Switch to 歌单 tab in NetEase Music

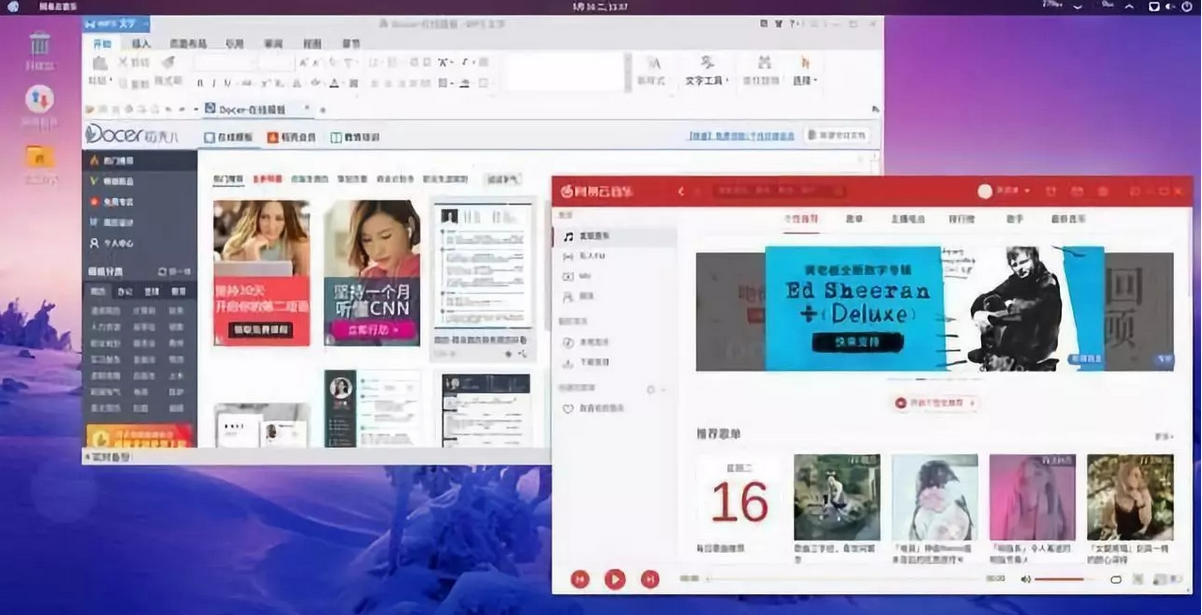854,217
